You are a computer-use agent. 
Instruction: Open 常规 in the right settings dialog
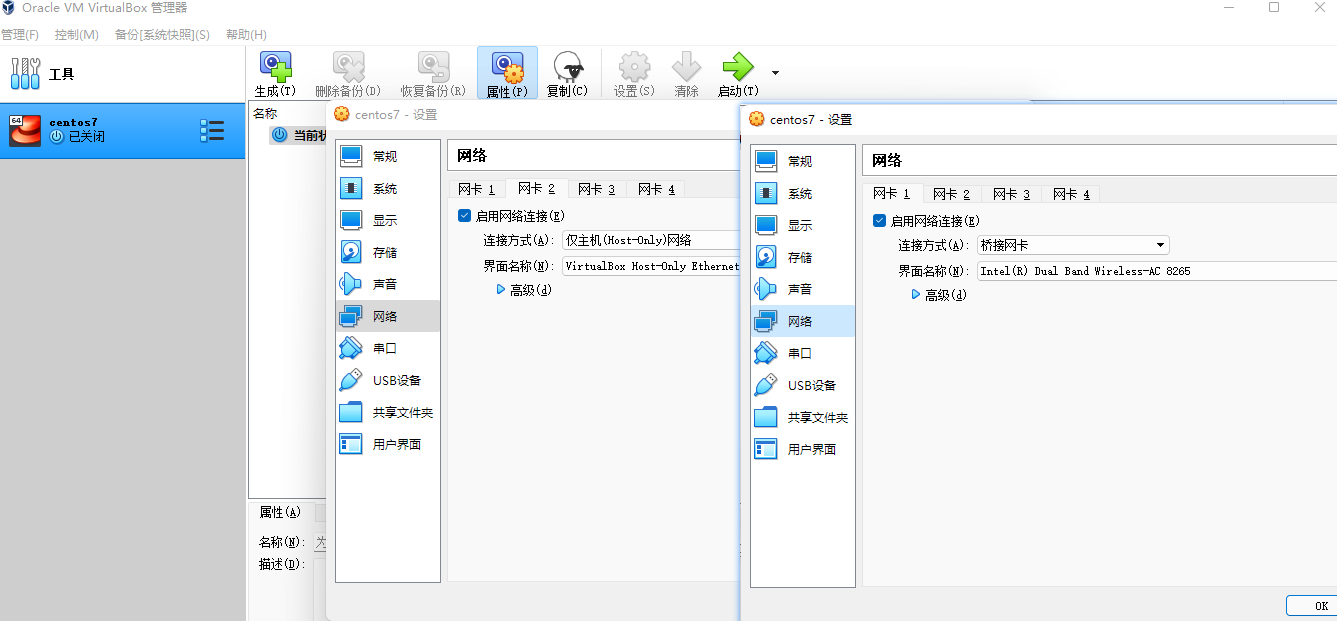click(803, 161)
